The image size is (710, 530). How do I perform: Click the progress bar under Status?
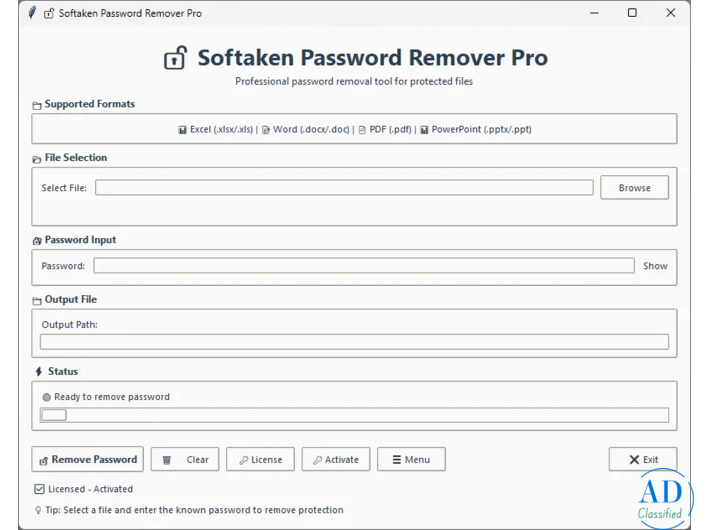354,415
